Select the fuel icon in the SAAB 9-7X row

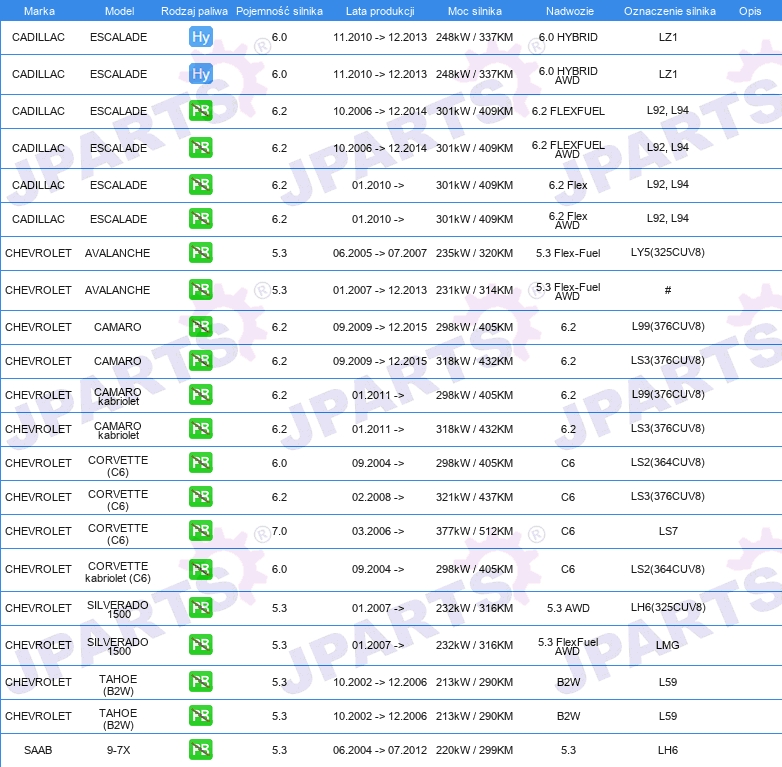click(200, 750)
